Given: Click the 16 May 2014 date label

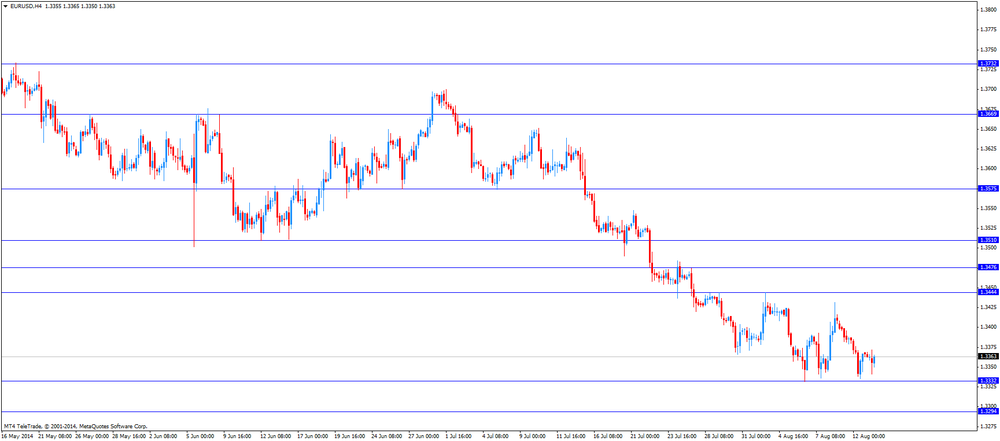Looking at the screenshot, I should 18,437.
